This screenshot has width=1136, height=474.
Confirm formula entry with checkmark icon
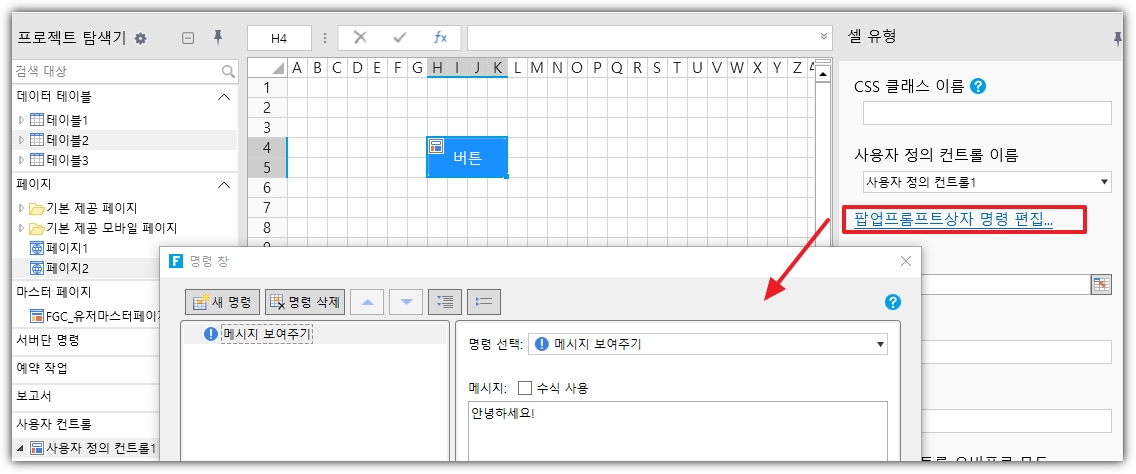pyautogui.click(x=400, y=37)
